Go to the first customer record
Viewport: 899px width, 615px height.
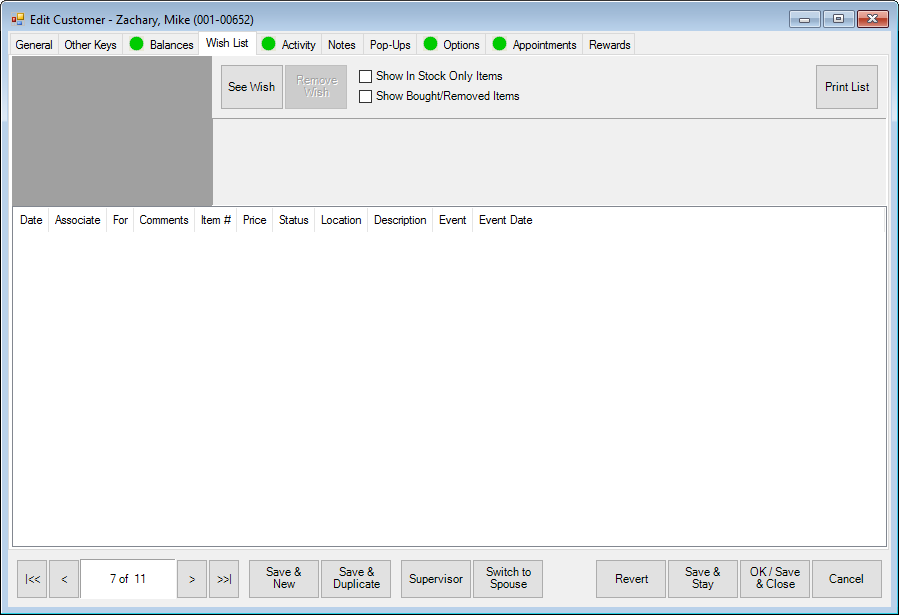click(x=32, y=579)
